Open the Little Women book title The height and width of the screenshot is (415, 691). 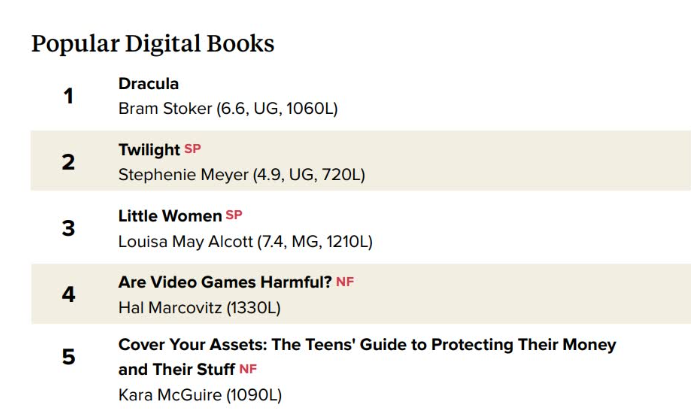(x=170, y=216)
